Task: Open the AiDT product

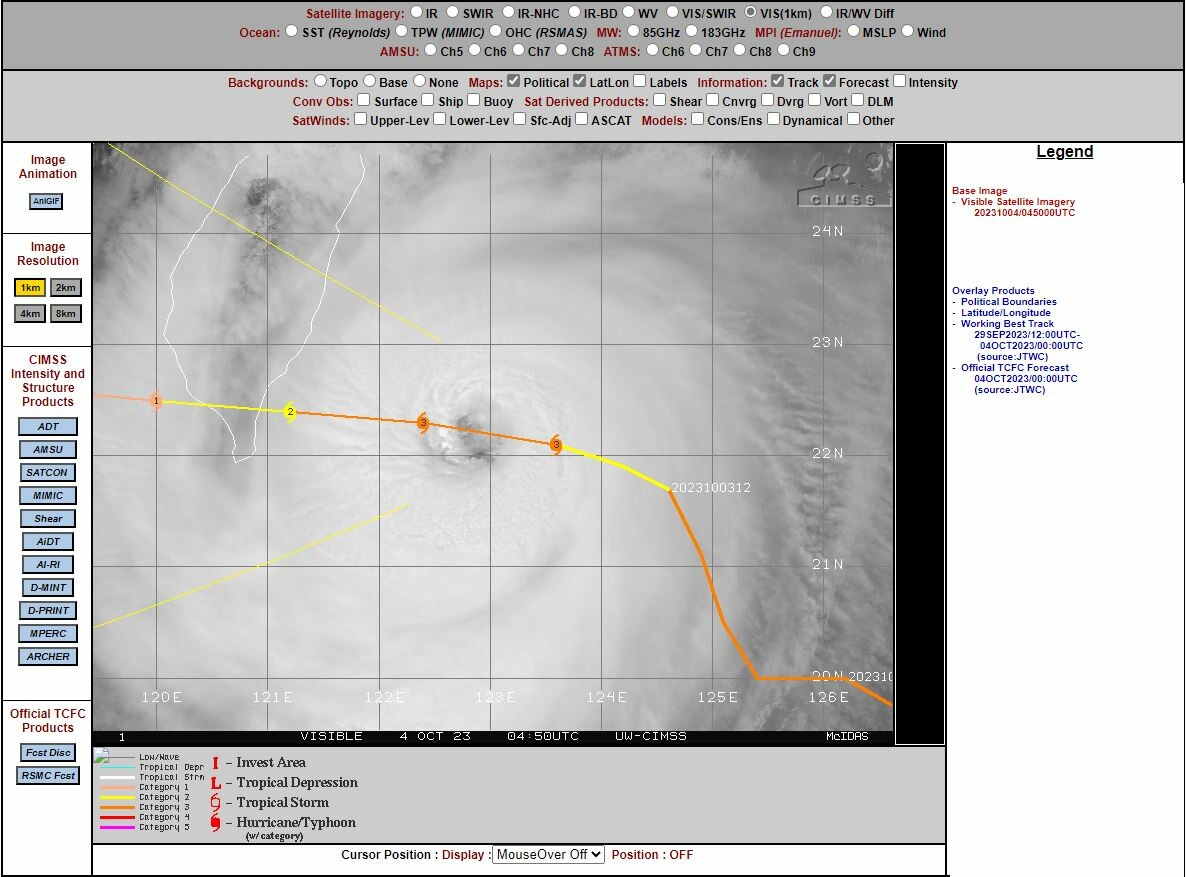Action: (48, 542)
